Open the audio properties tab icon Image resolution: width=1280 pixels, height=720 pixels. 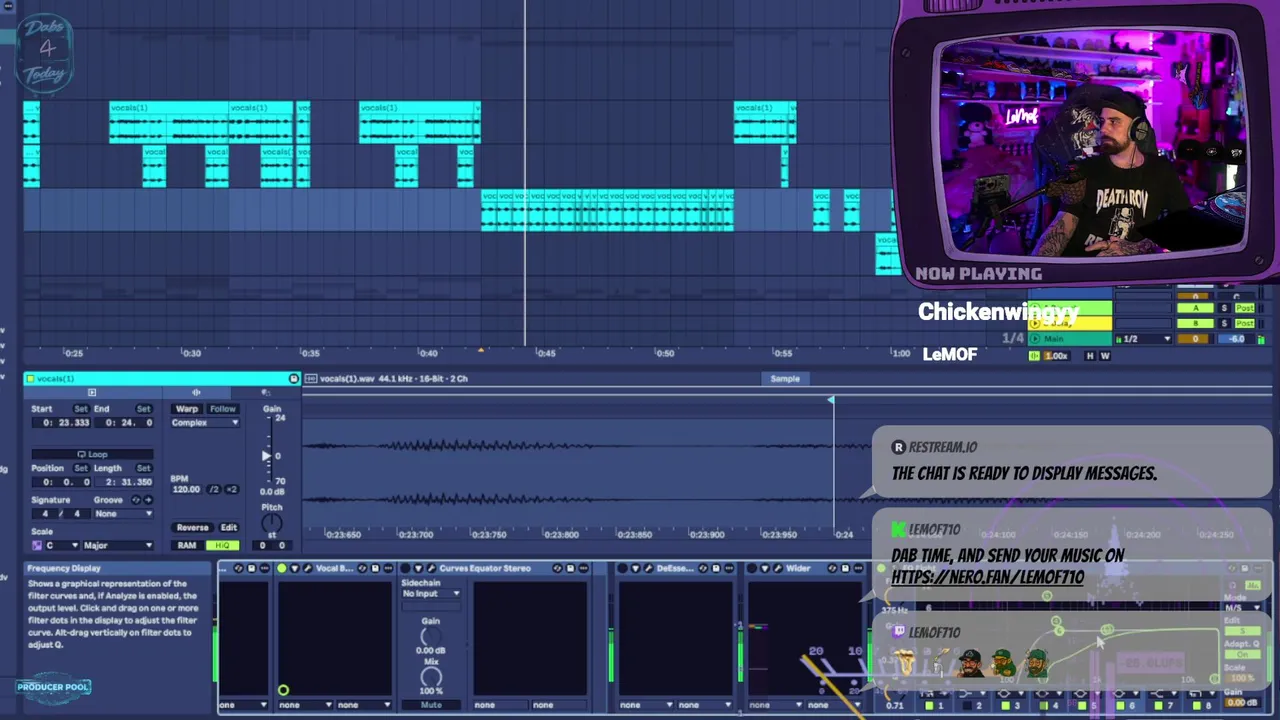[196, 393]
